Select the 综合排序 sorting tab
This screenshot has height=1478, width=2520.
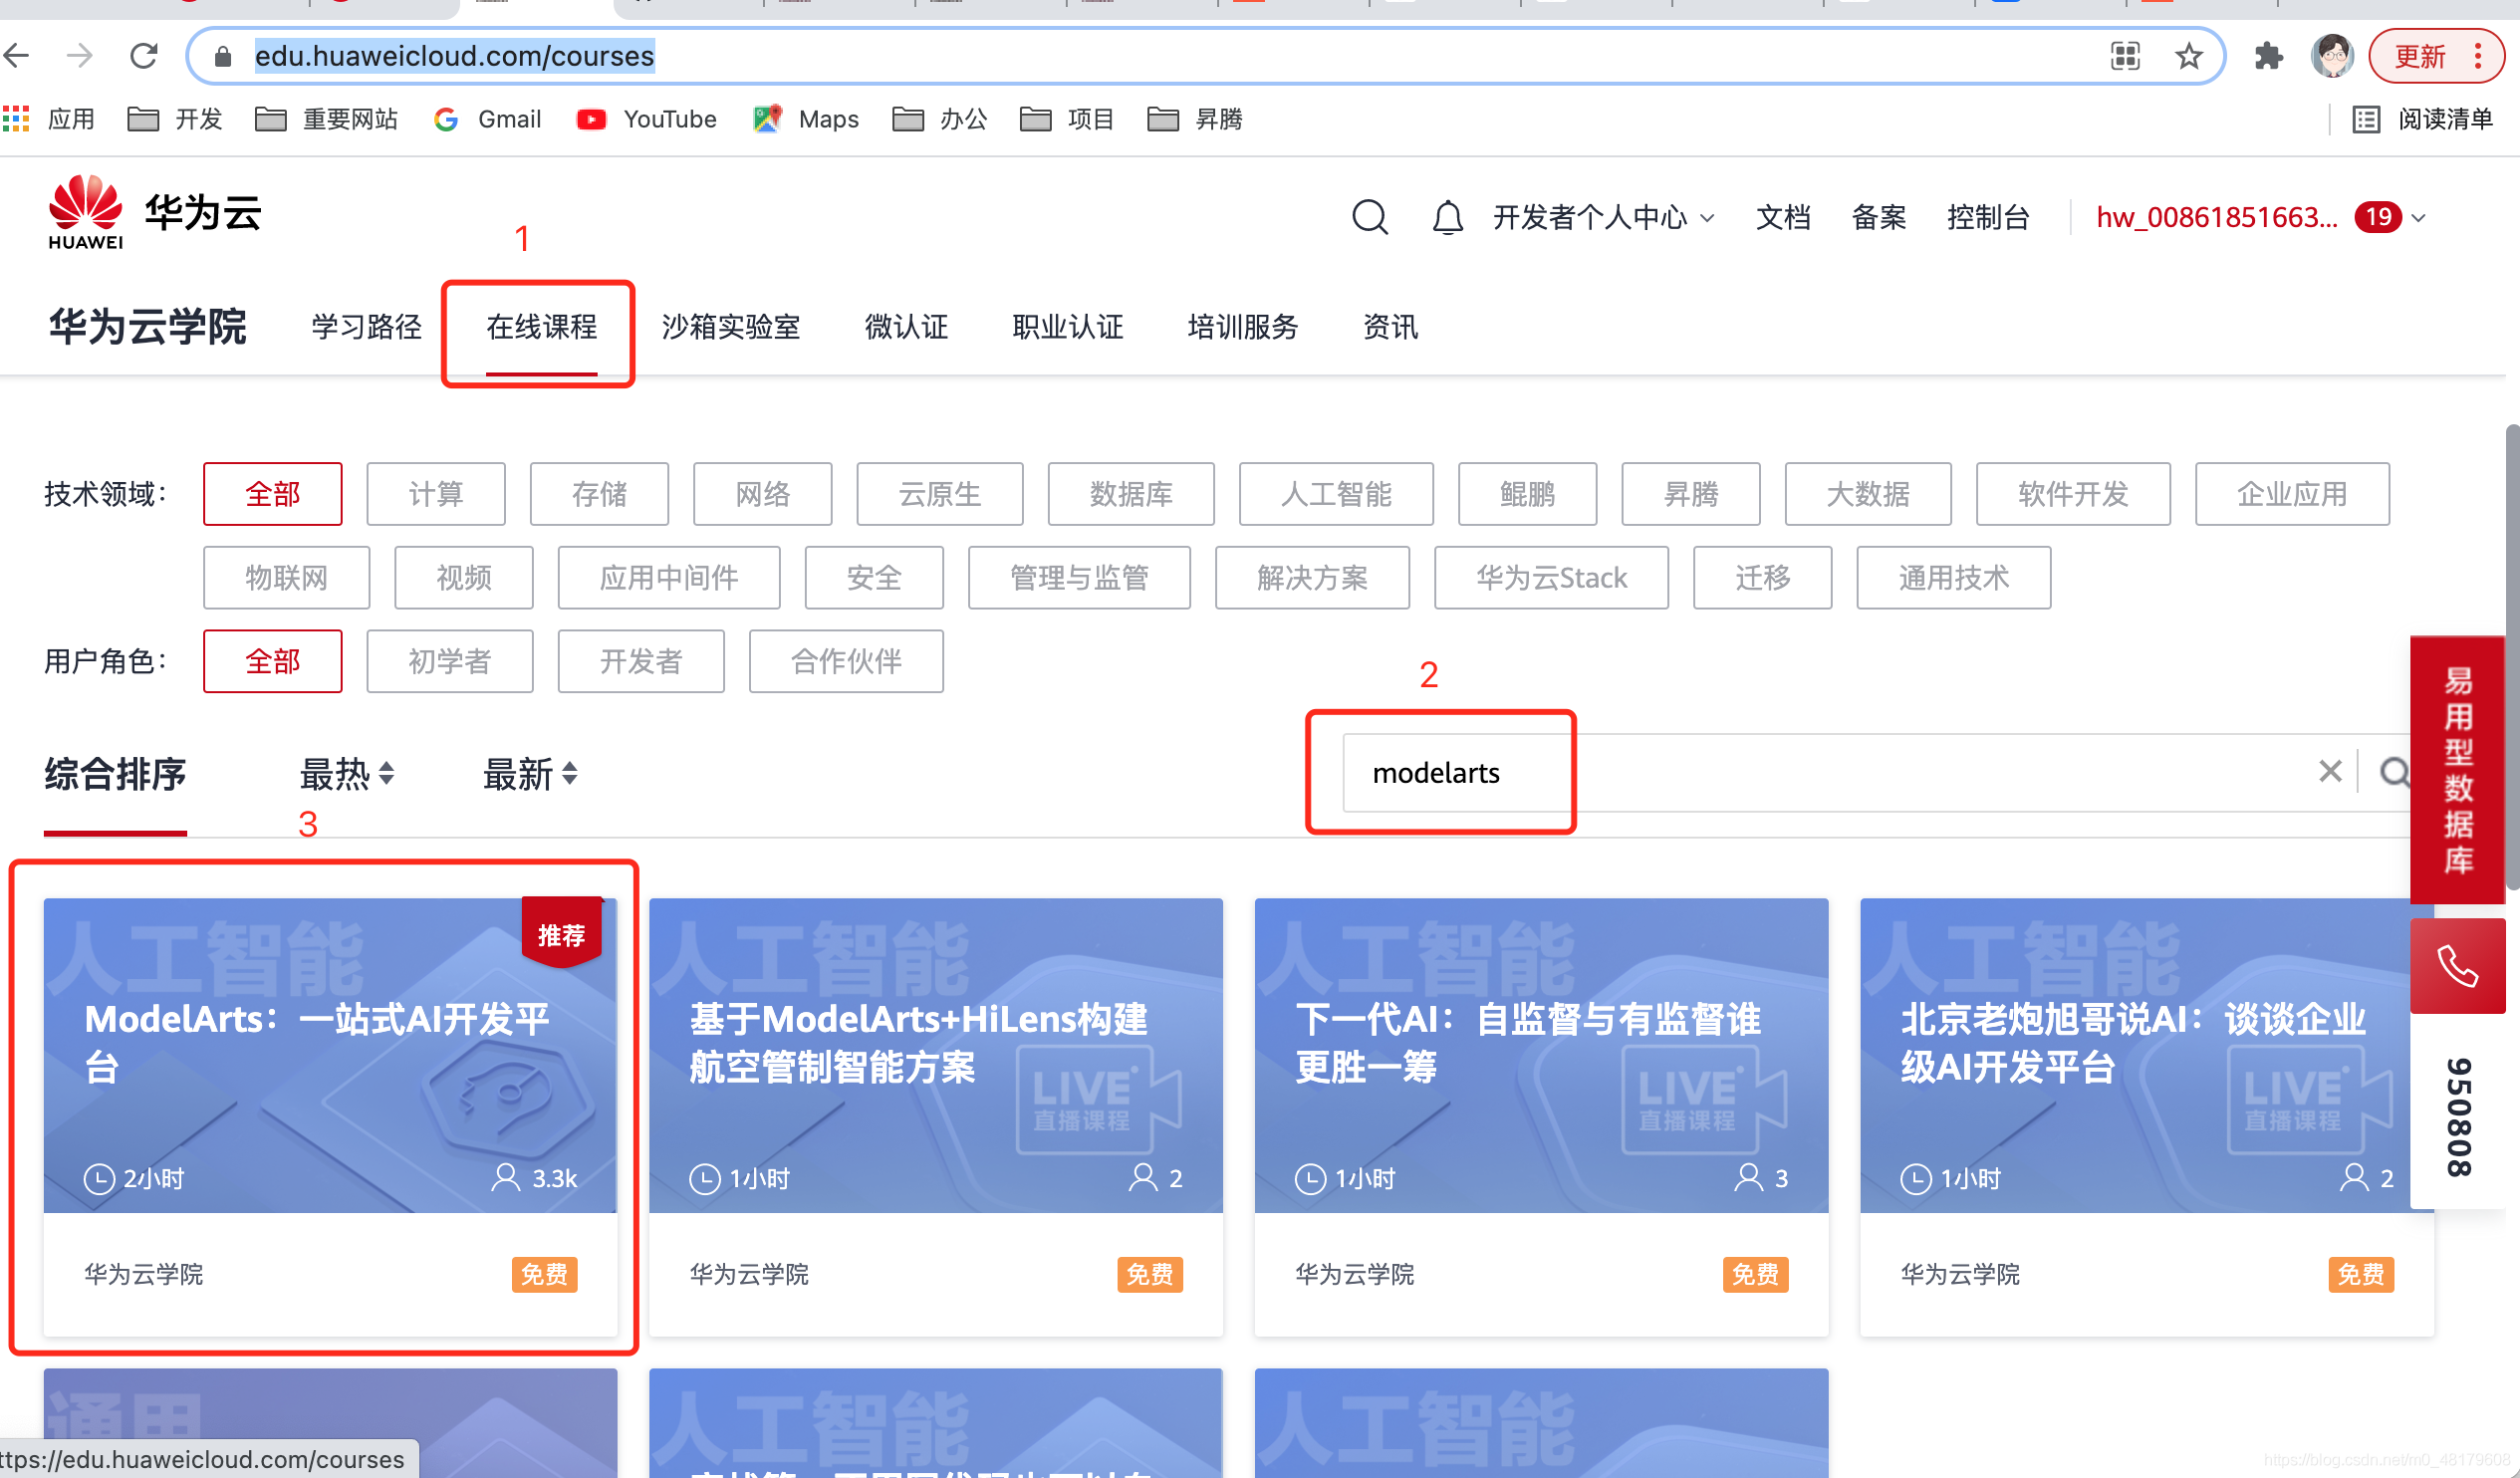click(115, 774)
